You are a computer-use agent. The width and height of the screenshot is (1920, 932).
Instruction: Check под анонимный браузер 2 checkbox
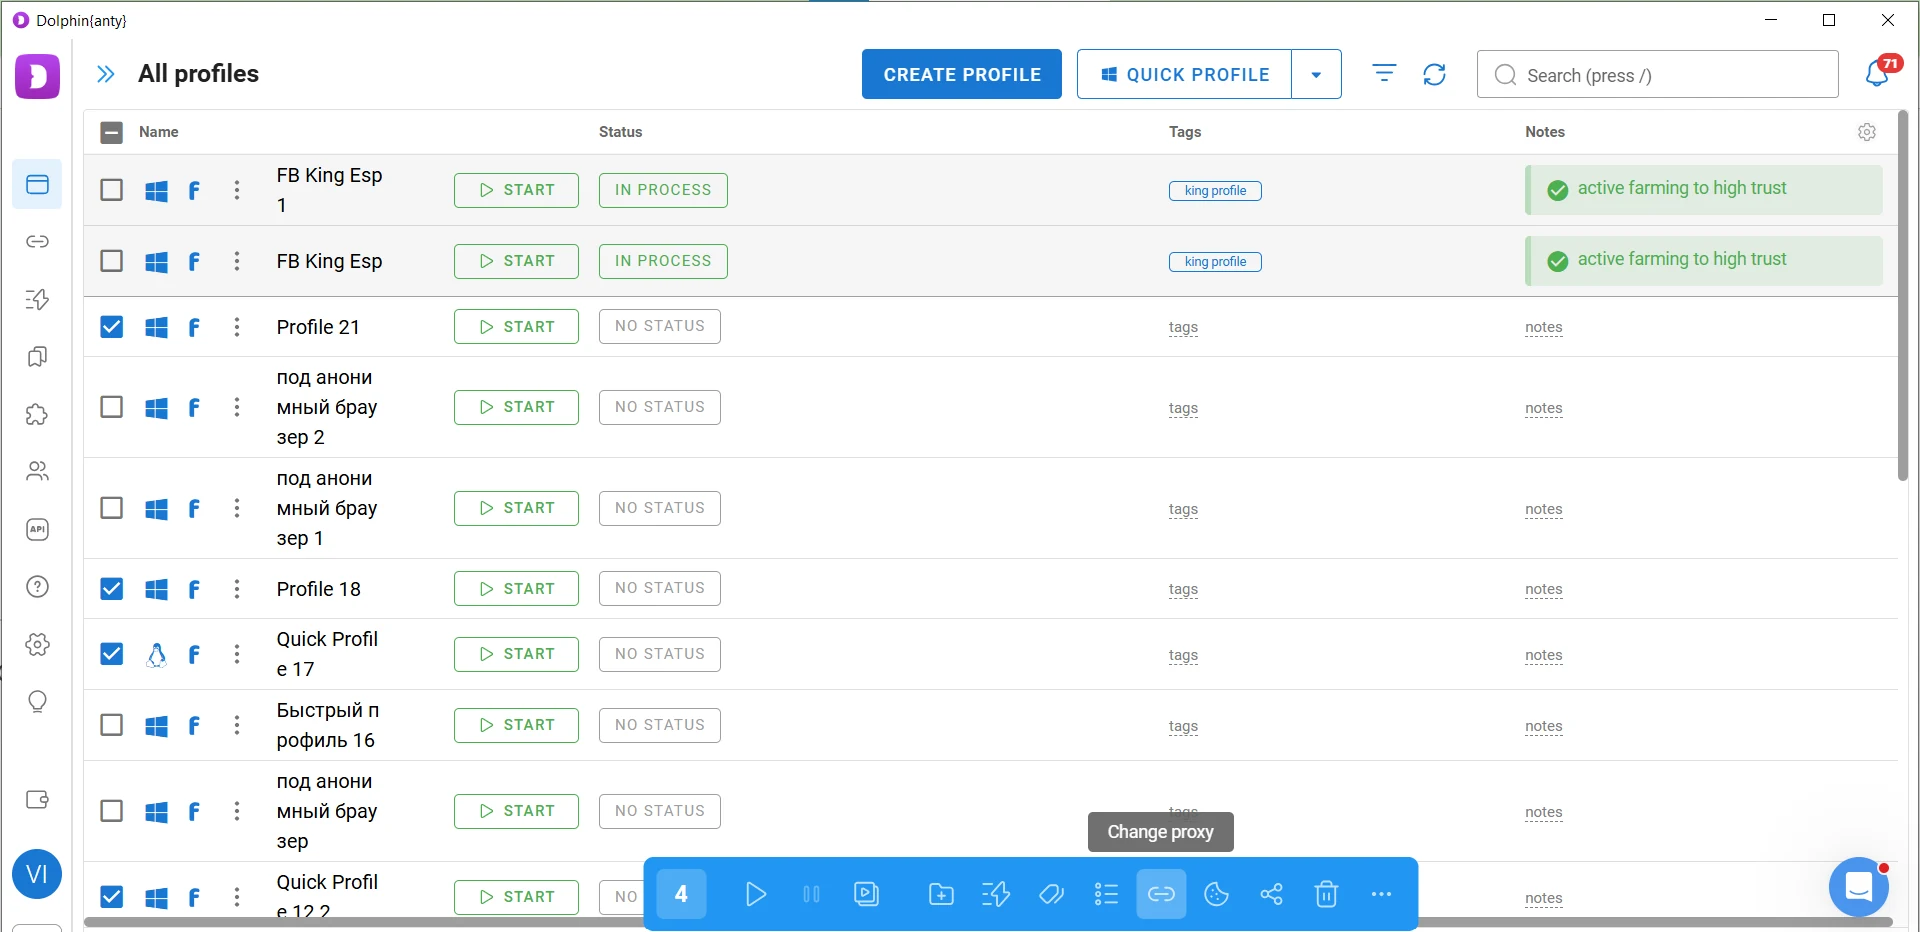coord(112,407)
